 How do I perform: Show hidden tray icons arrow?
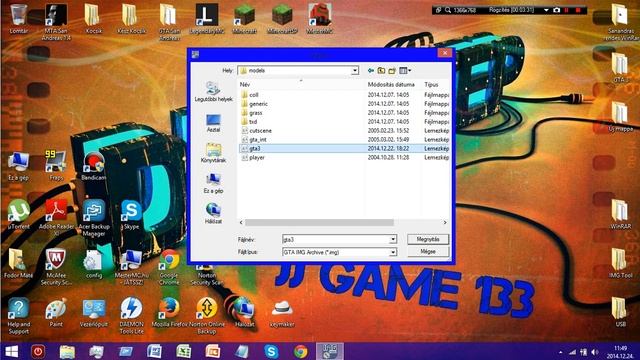coord(560,352)
